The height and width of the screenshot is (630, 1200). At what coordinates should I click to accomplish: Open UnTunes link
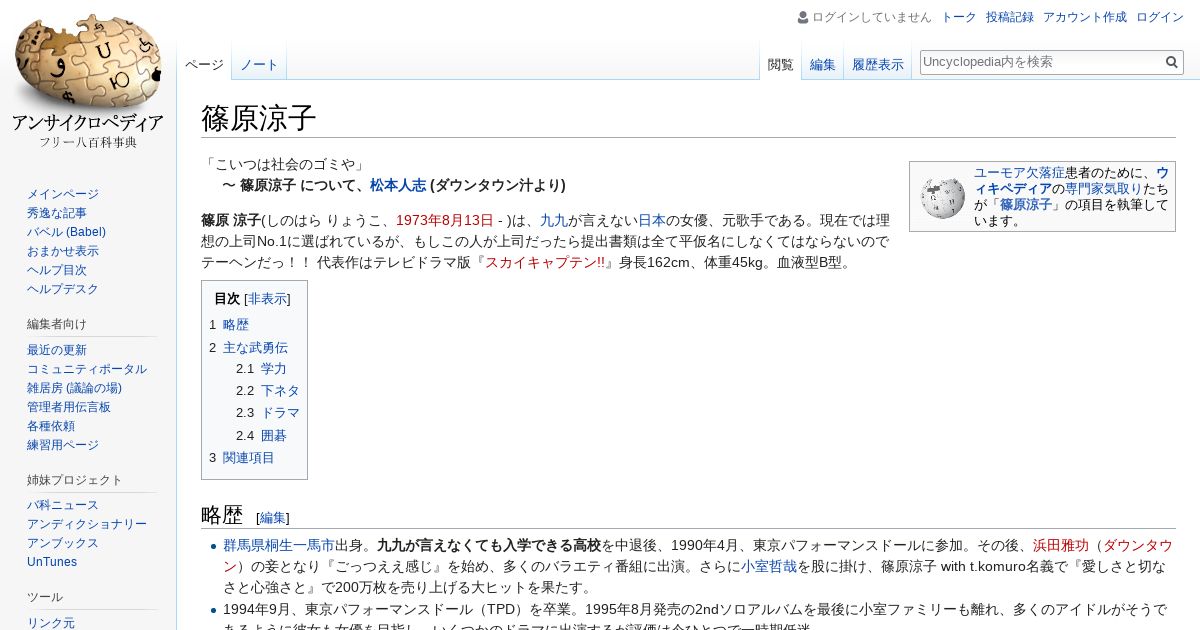click(x=52, y=562)
